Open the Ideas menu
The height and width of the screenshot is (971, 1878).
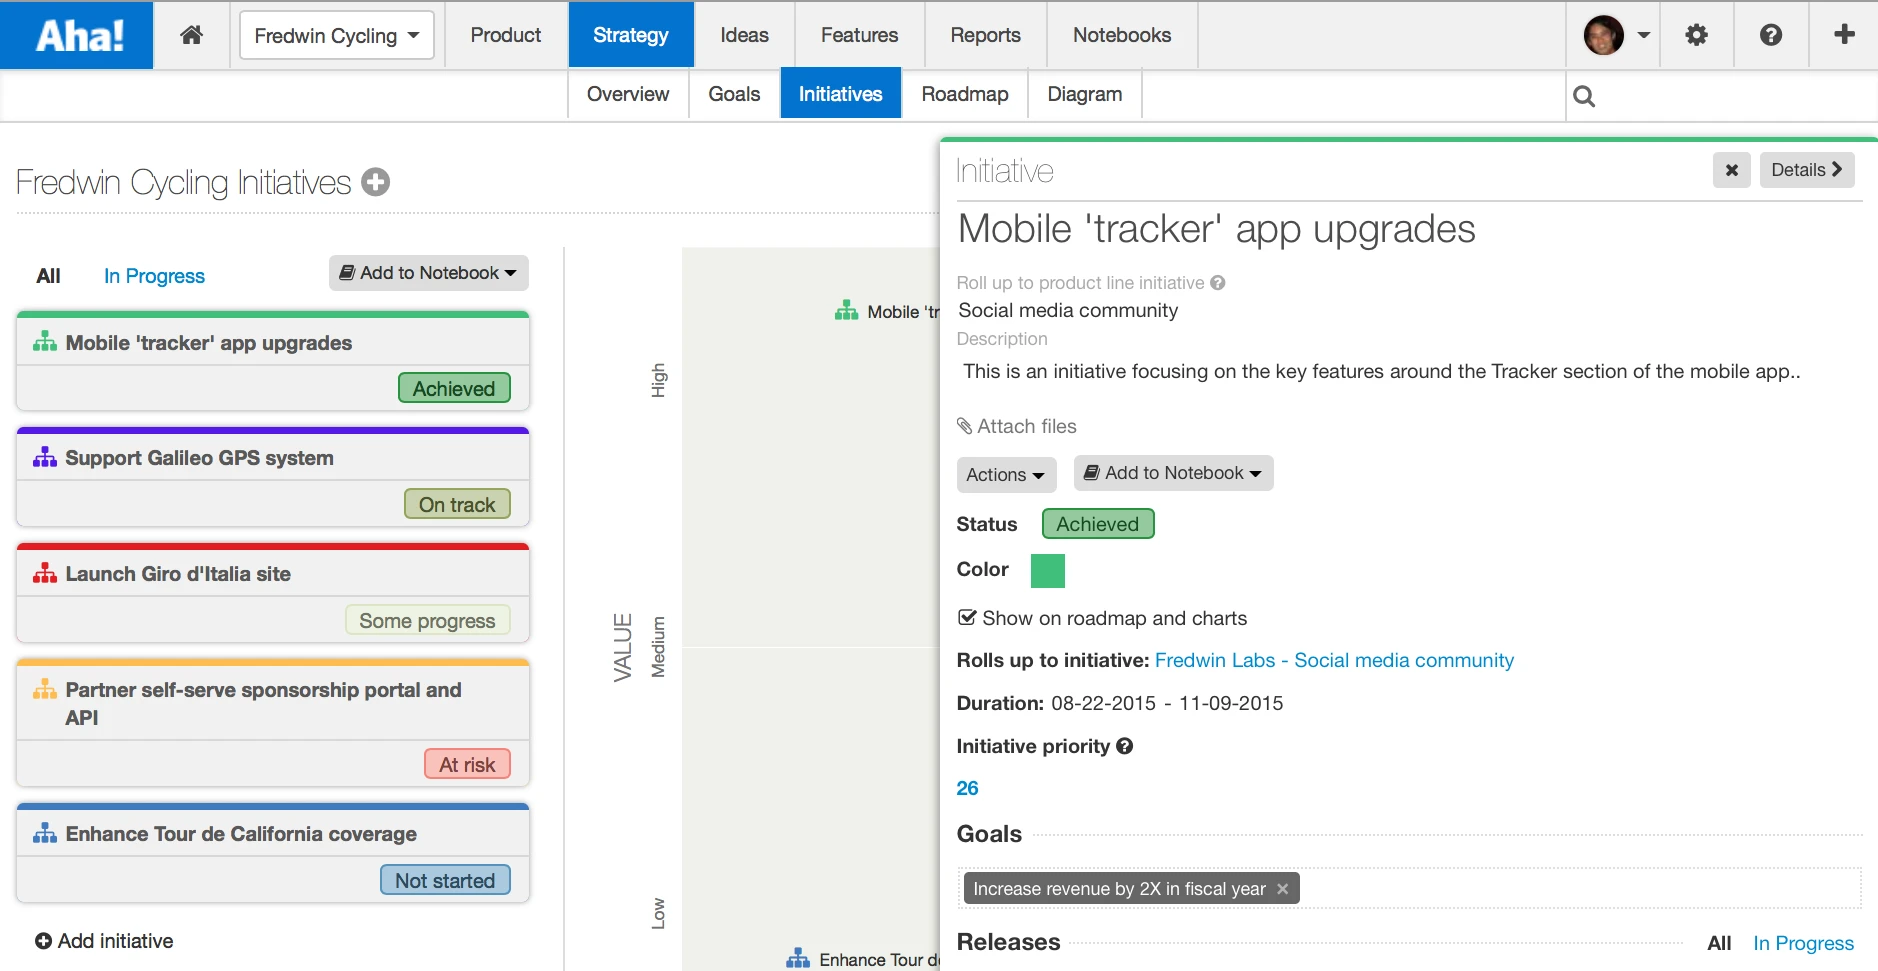[745, 35]
